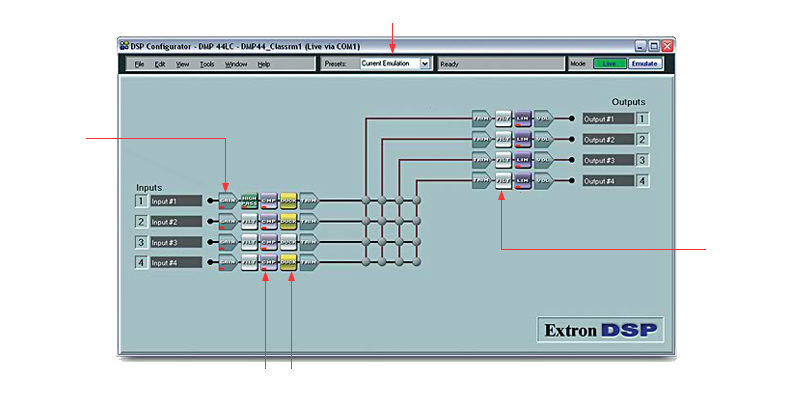The height and width of the screenshot is (400, 790).
Task: Open the GAIN block on Input #3
Action: click(227, 242)
